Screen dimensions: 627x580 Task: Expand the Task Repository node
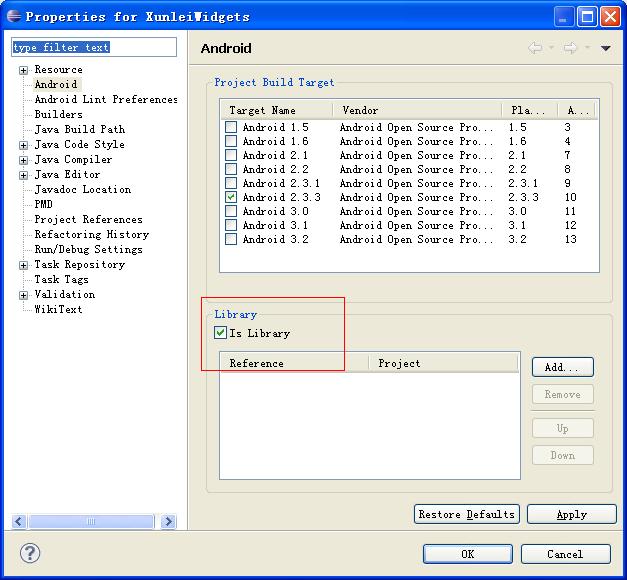pos(24,265)
